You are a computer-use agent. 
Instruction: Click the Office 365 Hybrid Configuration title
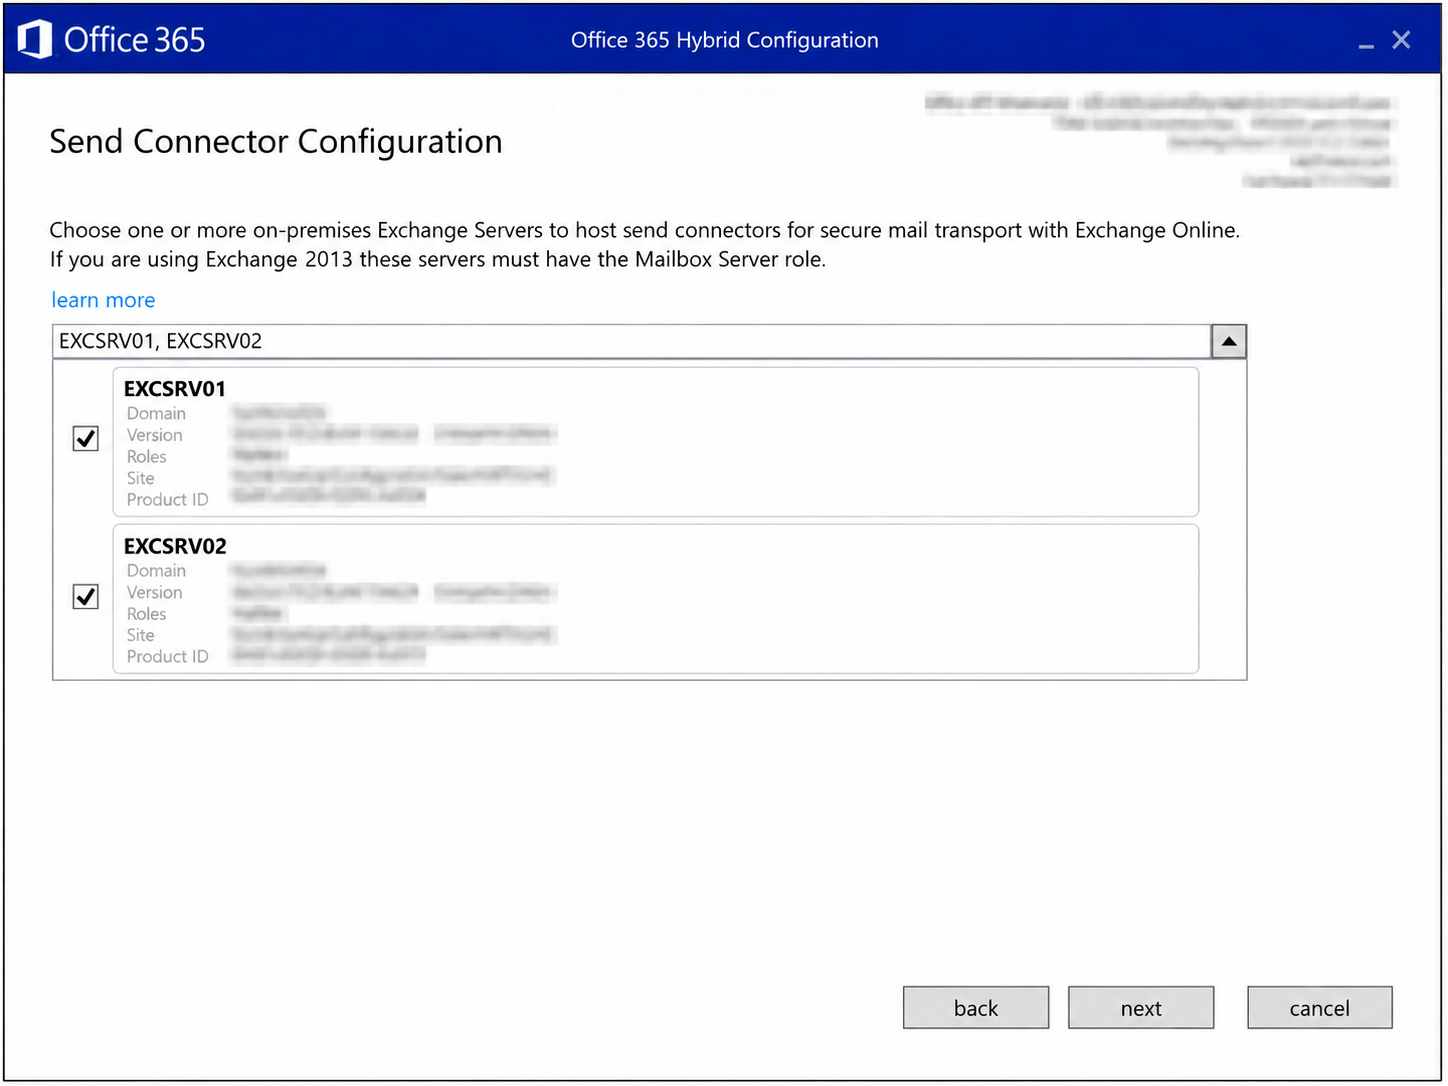[725, 40]
